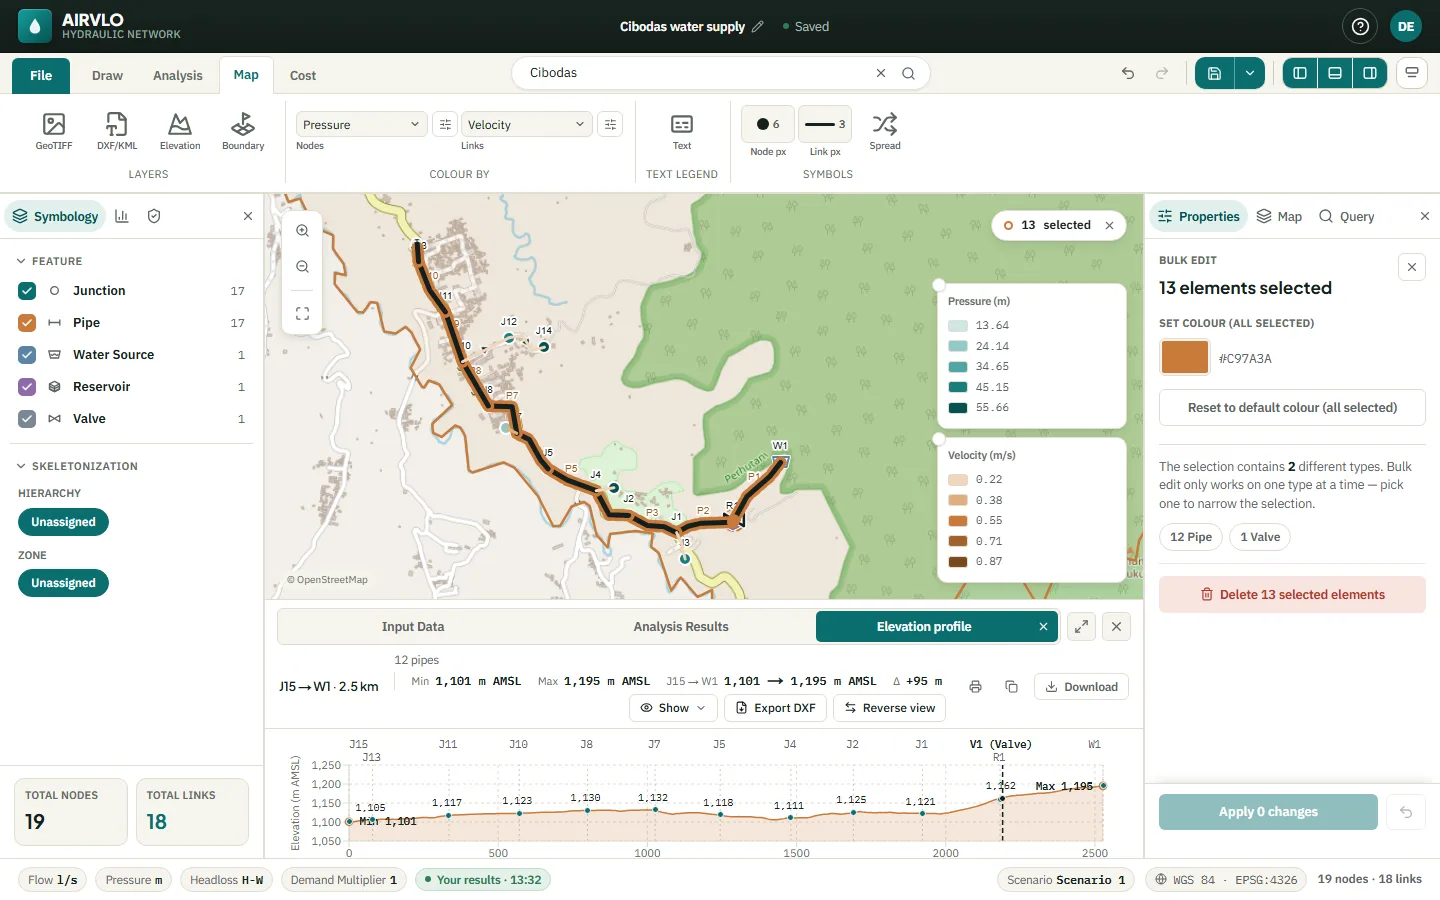Collapse the SKELETONIZATION section
The width and height of the screenshot is (1440, 900).
(76, 466)
